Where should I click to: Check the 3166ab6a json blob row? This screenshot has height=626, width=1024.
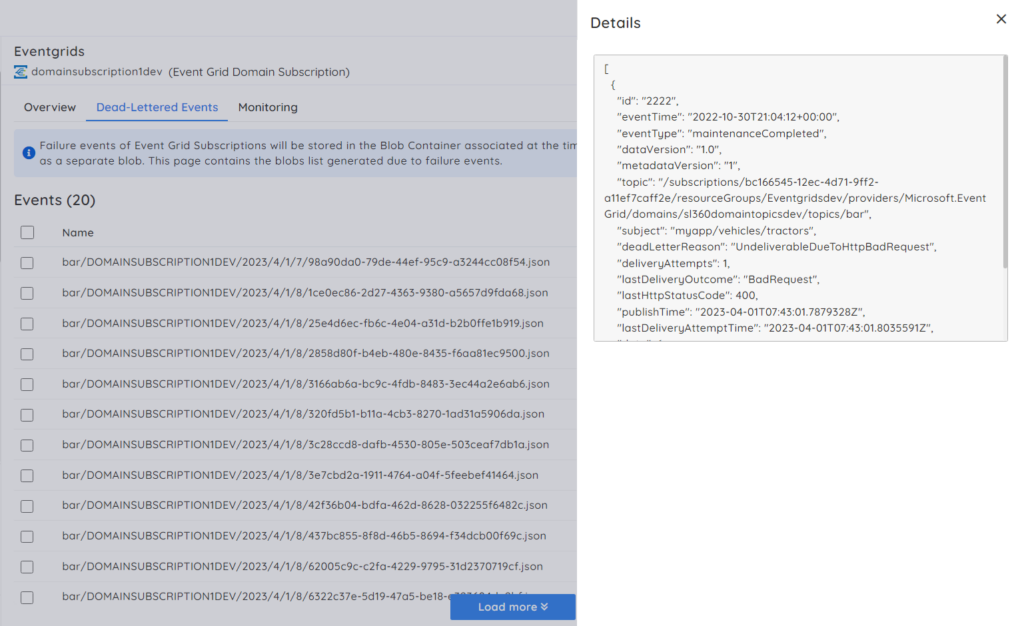pos(27,384)
